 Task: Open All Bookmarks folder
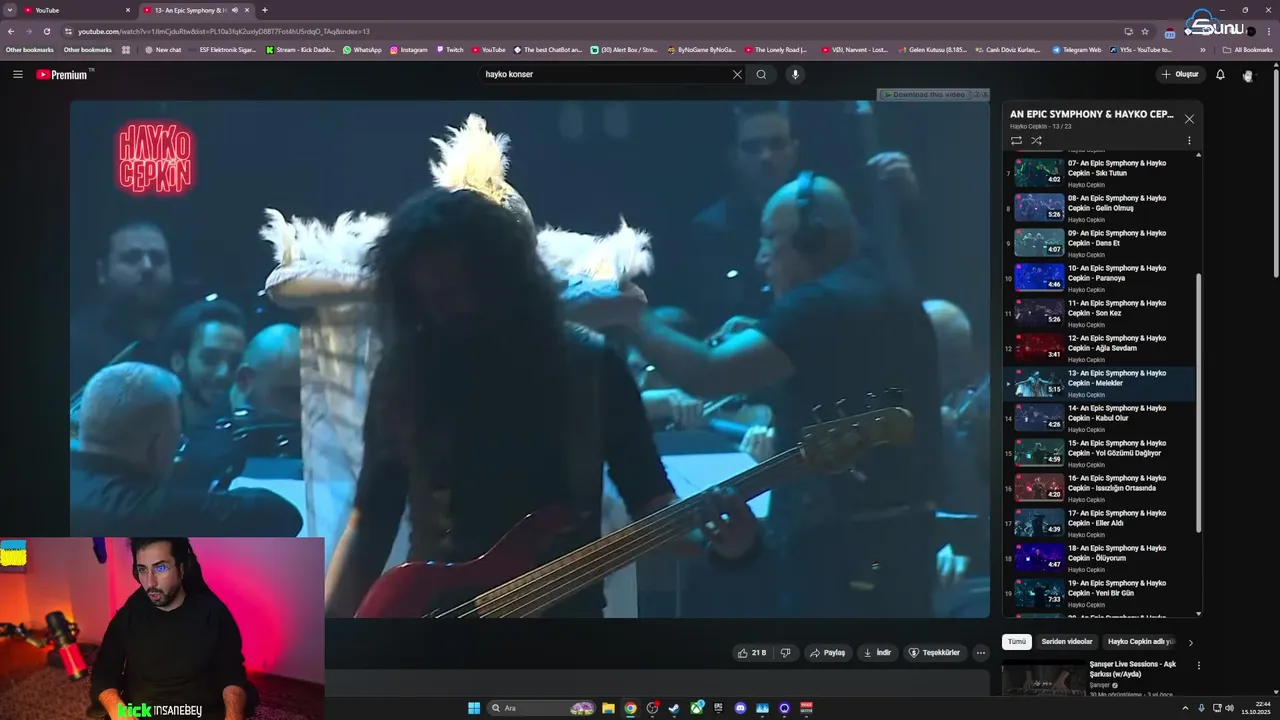pos(1247,49)
